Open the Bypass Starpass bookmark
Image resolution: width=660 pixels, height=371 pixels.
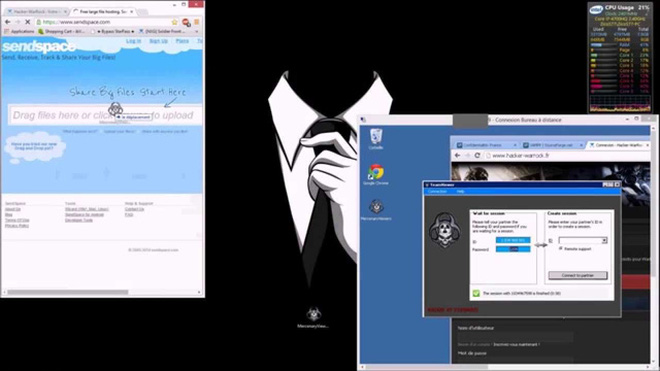[112, 32]
